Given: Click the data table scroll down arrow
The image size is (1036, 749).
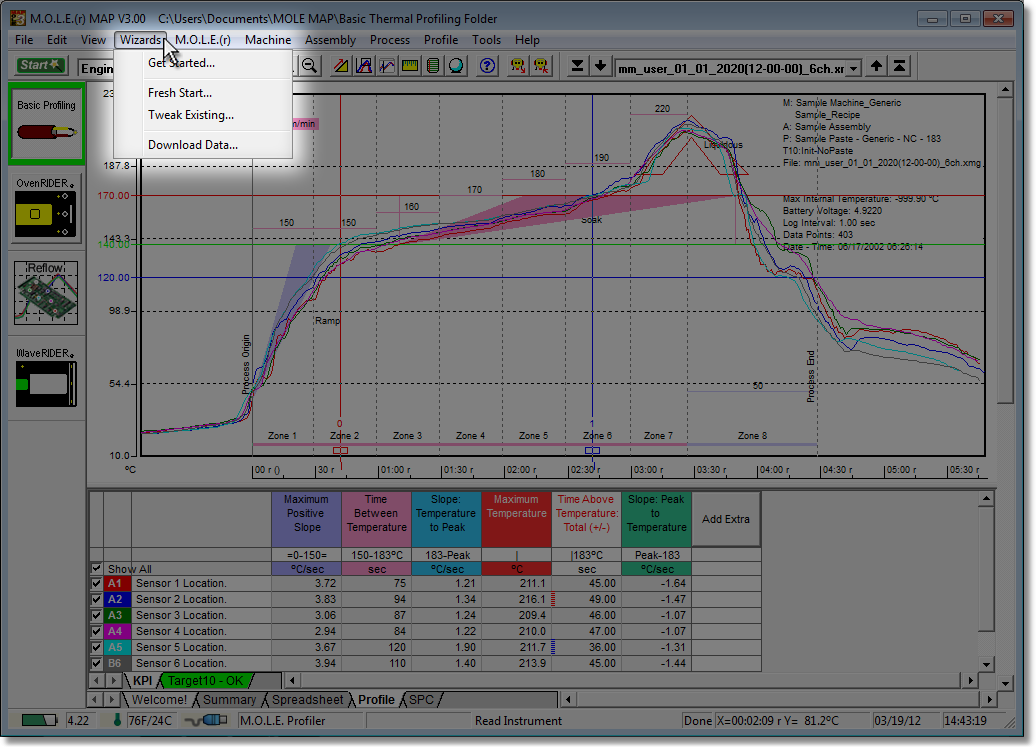Looking at the screenshot, I should (x=986, y=664).
